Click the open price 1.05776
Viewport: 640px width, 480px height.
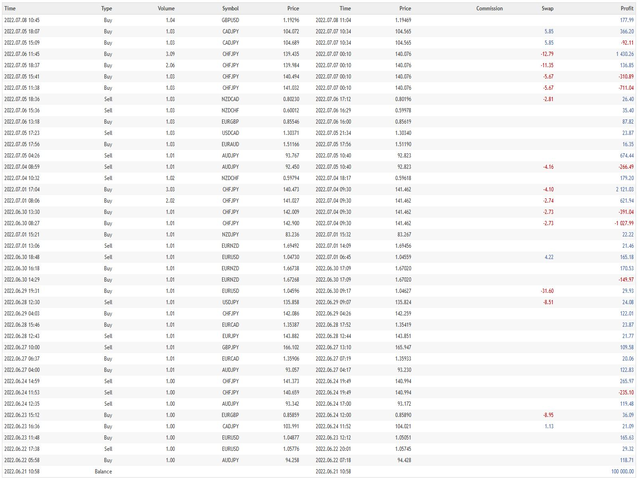point(291,449)
